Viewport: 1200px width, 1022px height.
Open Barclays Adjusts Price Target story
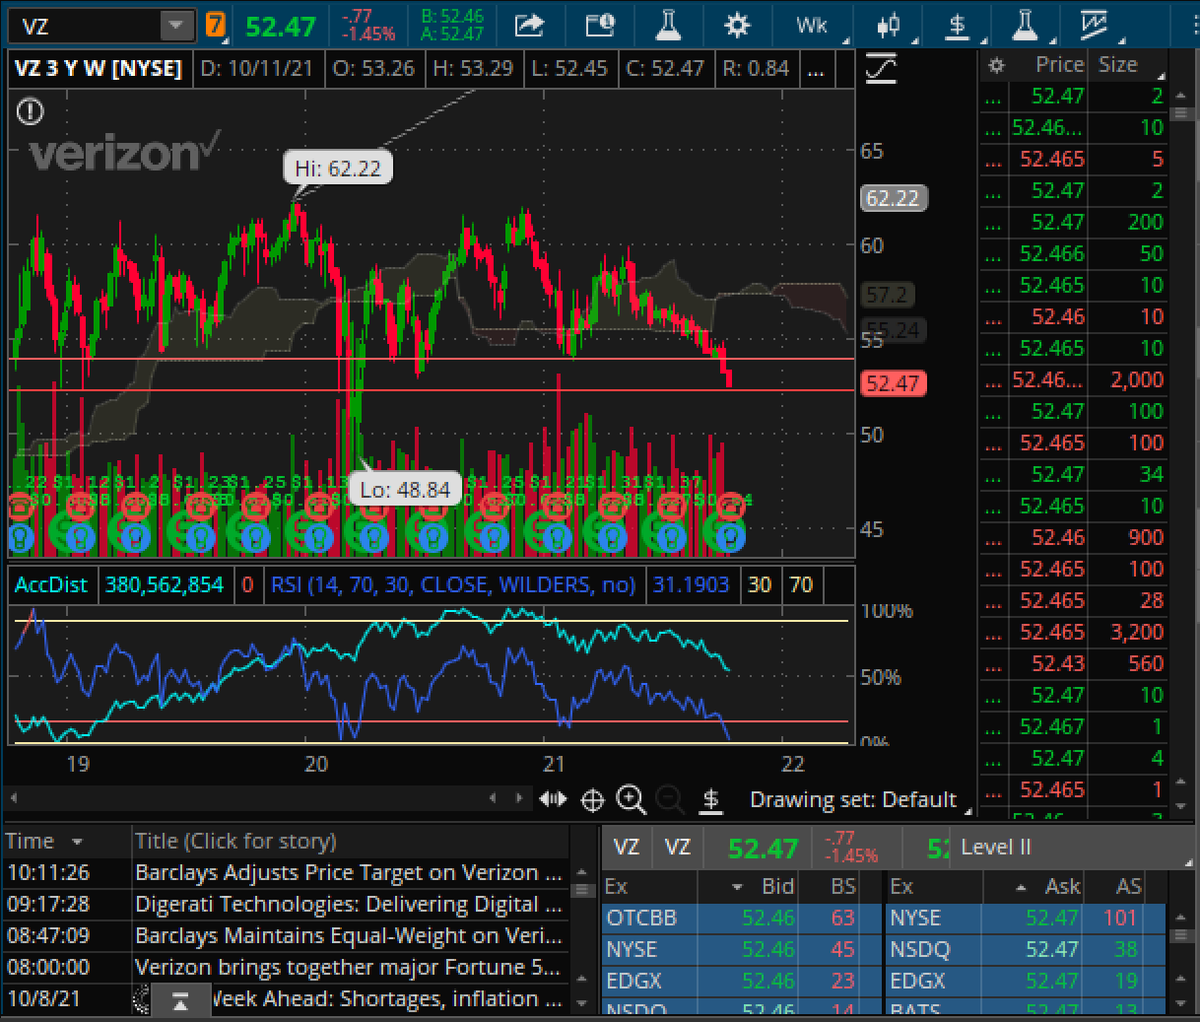click(x=348, y=873)
